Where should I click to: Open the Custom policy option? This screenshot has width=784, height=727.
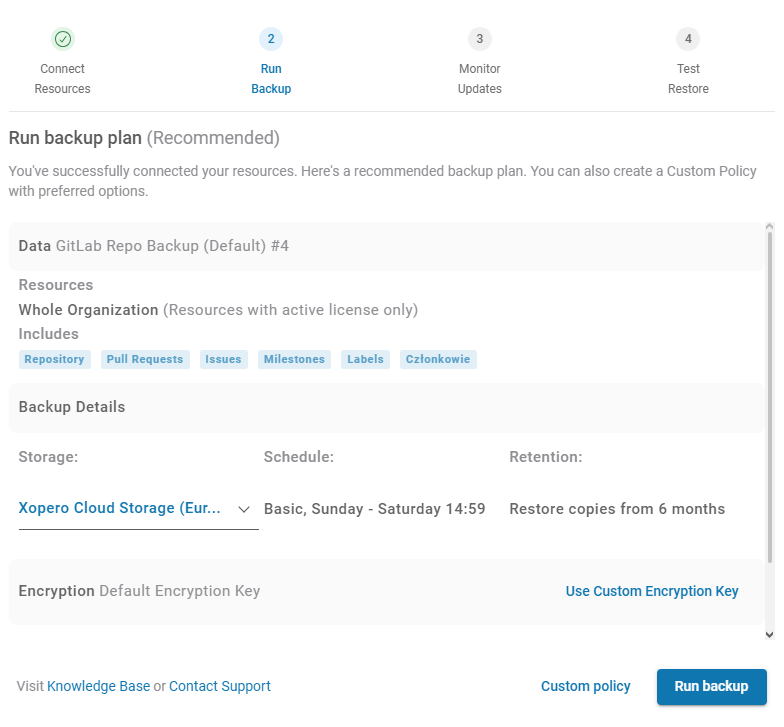click(x=585, y=687)
